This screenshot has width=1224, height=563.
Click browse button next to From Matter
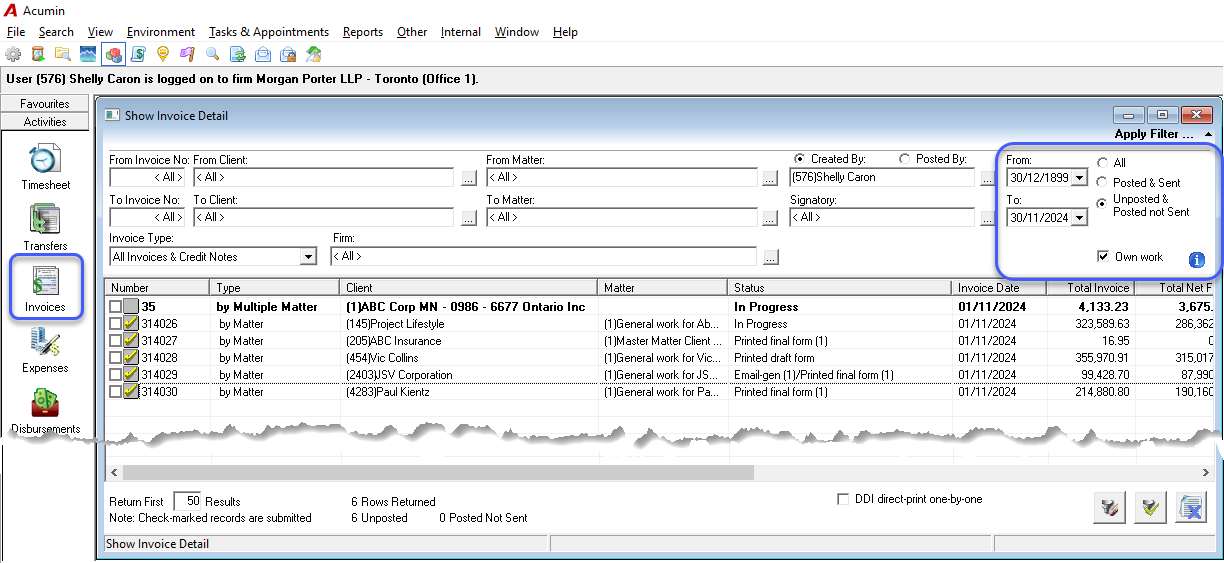[x=769, y=178]
